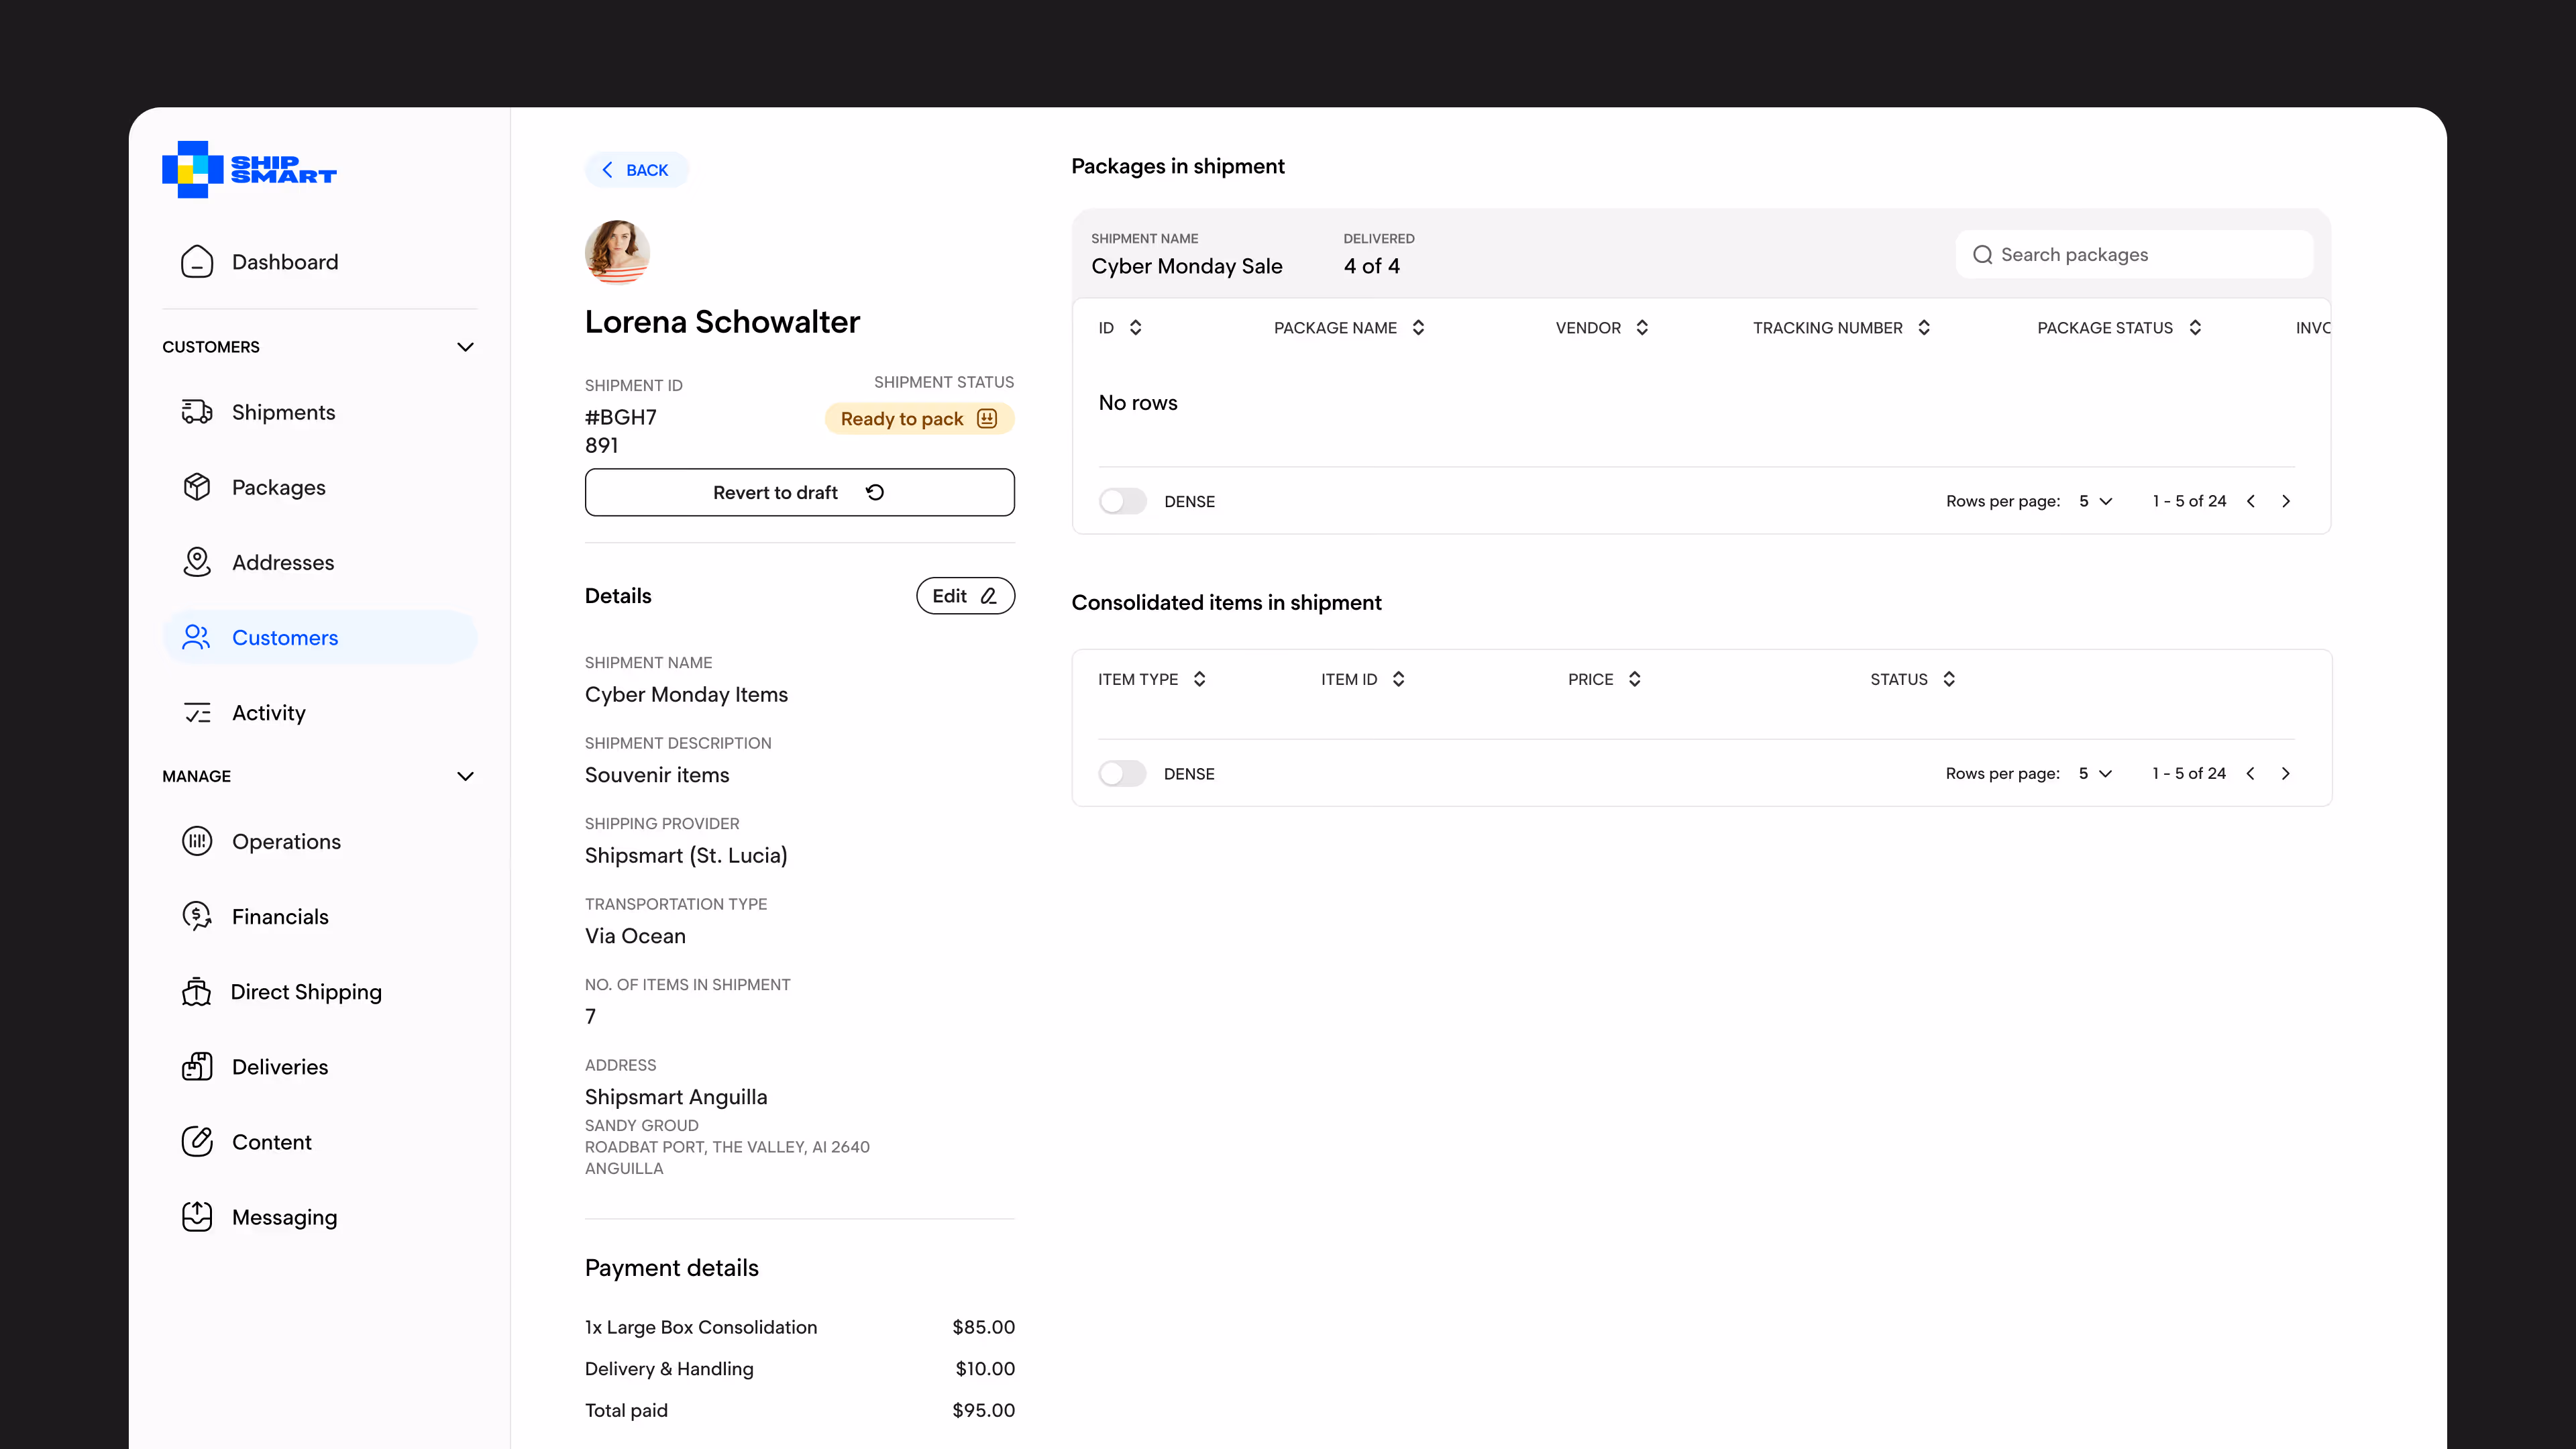
Task: Enable Dense toggle in packages table
Action: point(1122,501)
